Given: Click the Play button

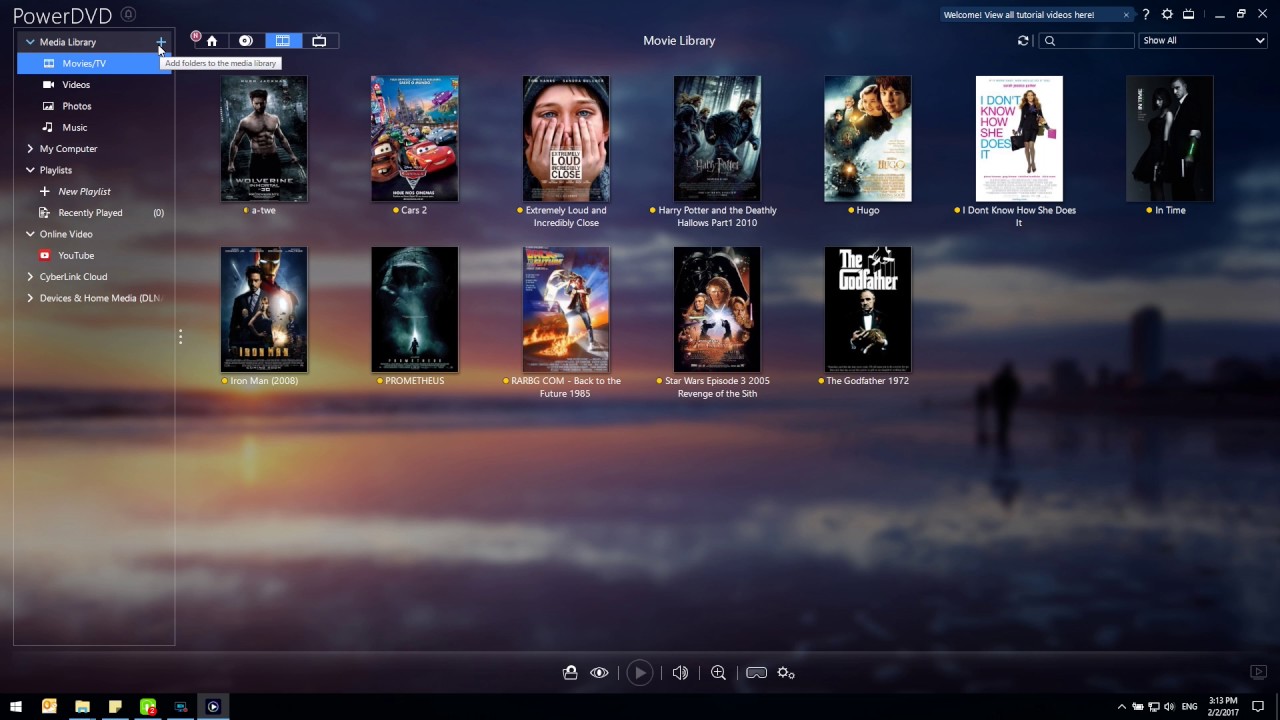Looking at the screenshot, I should coord(640,673).
